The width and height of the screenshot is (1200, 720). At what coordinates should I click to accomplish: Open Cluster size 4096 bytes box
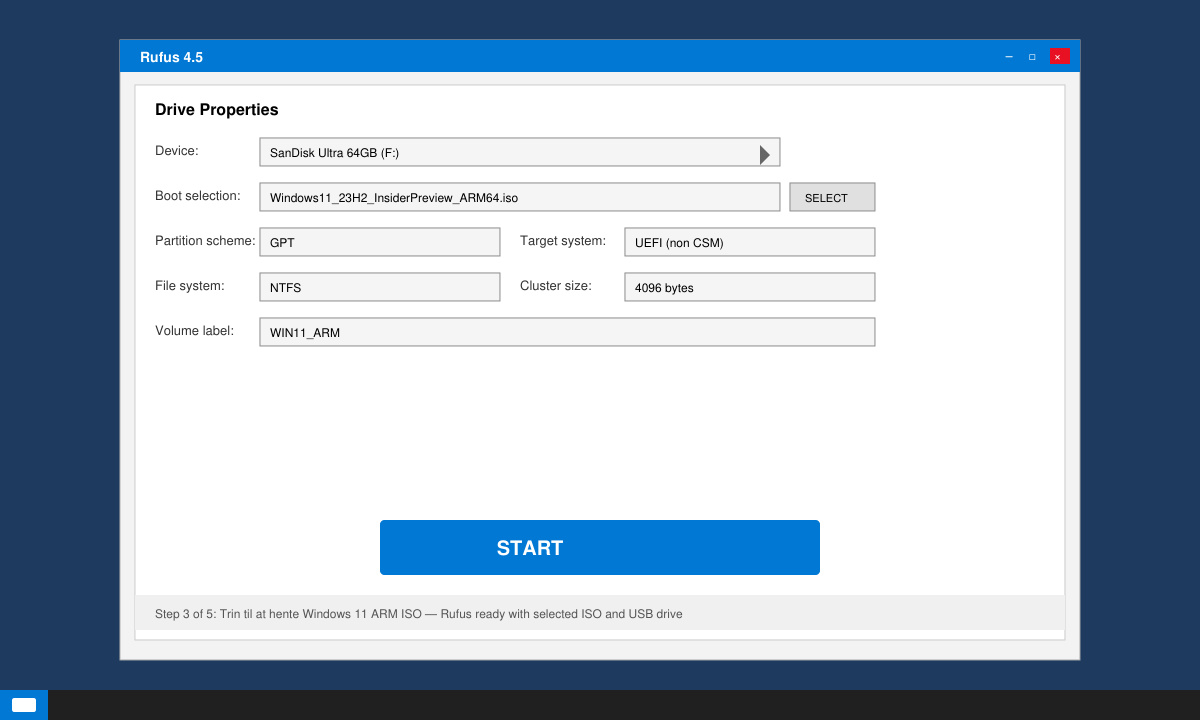(750, 287)
